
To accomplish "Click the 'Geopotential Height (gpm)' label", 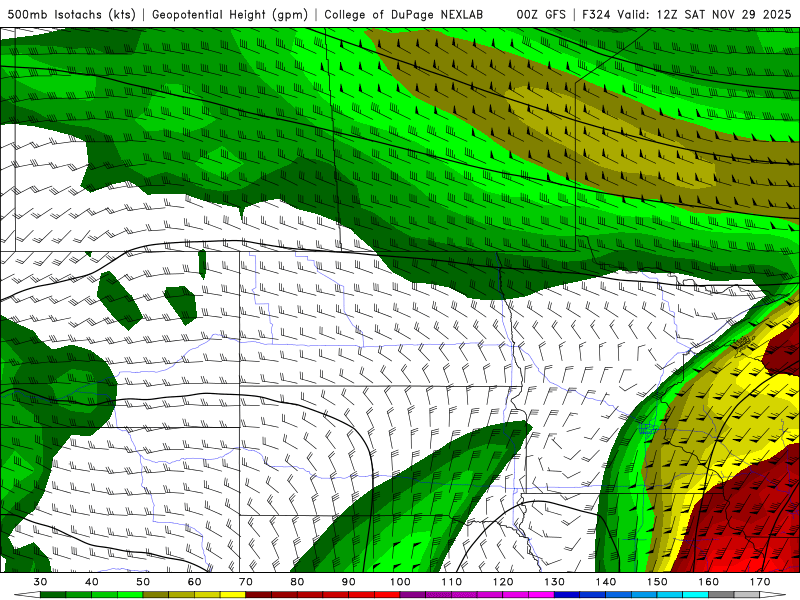I will [230, 14].
